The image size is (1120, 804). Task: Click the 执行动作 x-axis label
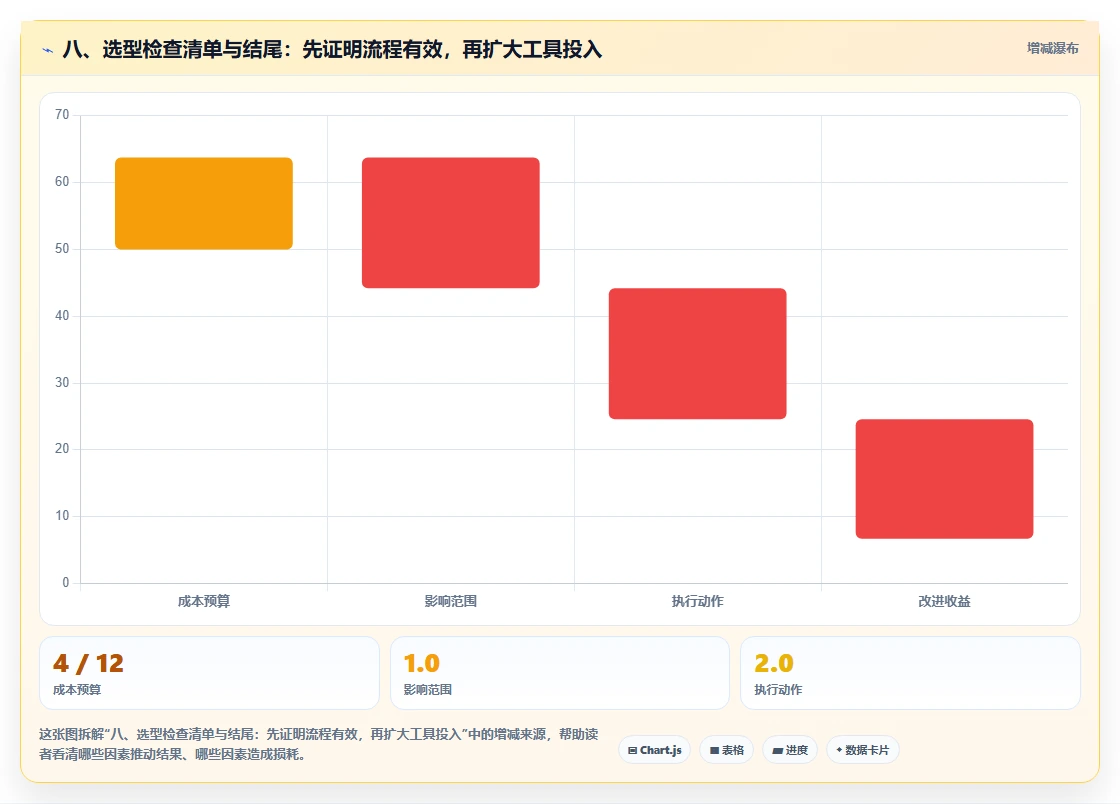pos(698,601)
